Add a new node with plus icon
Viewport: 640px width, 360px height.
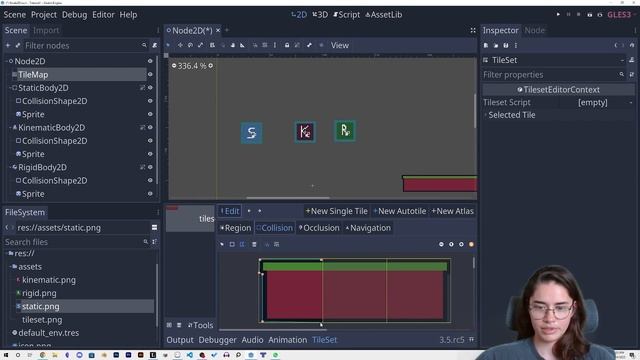coord(8,45)
